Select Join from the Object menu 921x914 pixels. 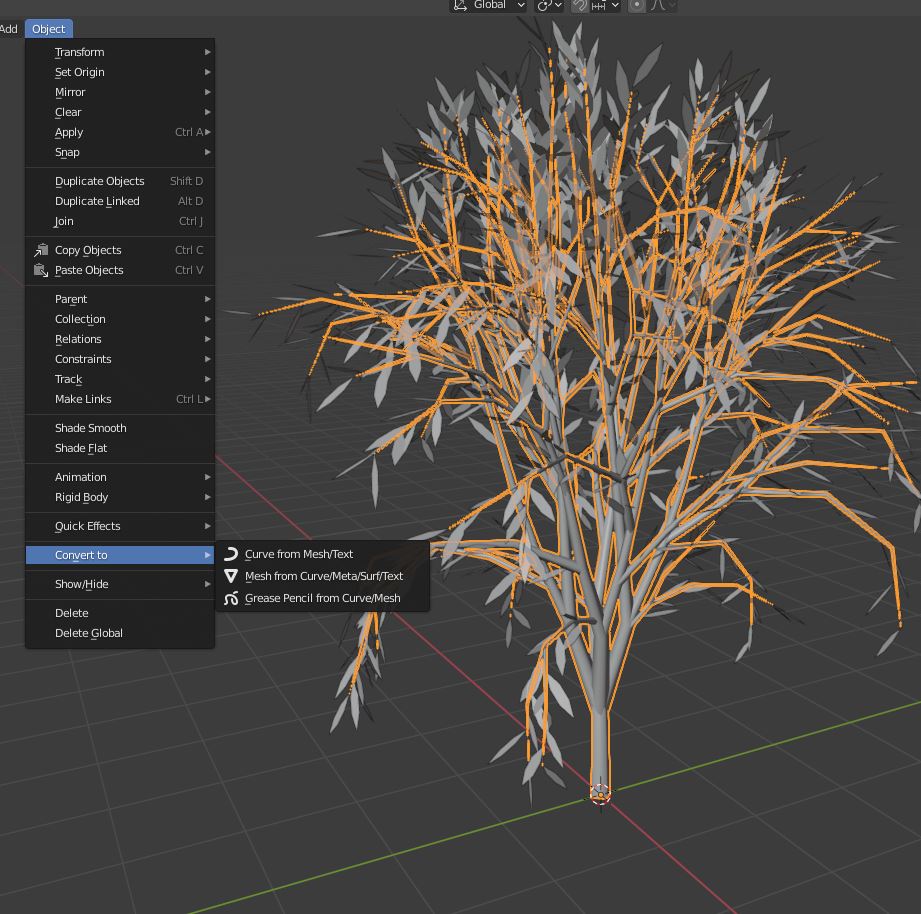pos(120,221)
